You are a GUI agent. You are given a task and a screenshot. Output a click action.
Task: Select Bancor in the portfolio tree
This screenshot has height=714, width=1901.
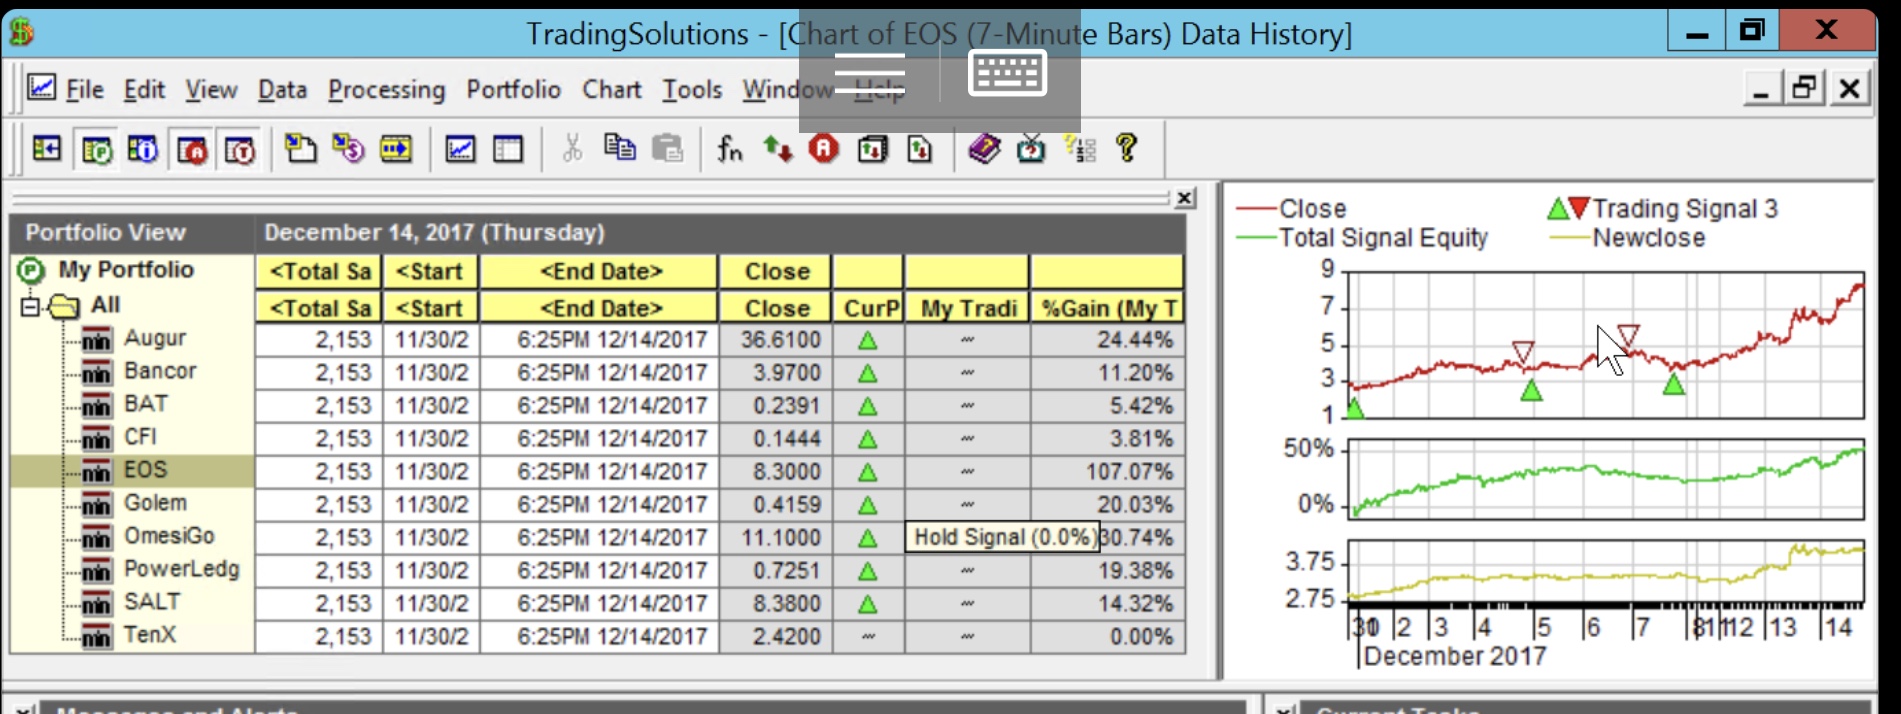(x=160, y=371)
